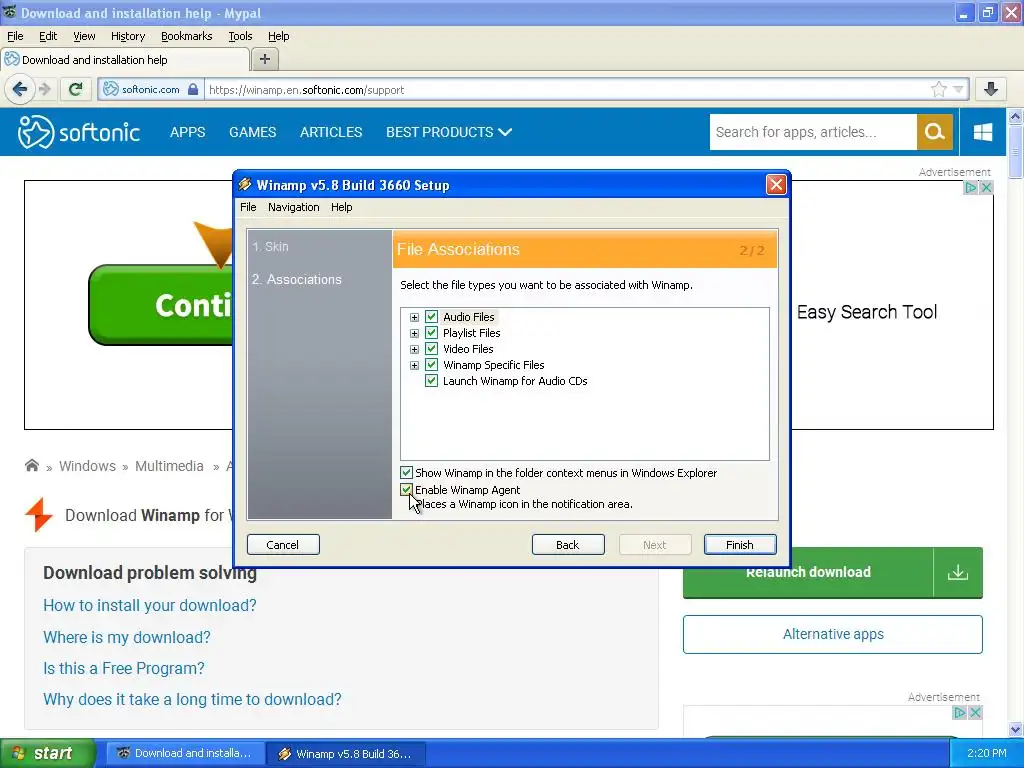The image size is (1024, 768).
Task: Open the browser History menu
Action: pos(128,36)
